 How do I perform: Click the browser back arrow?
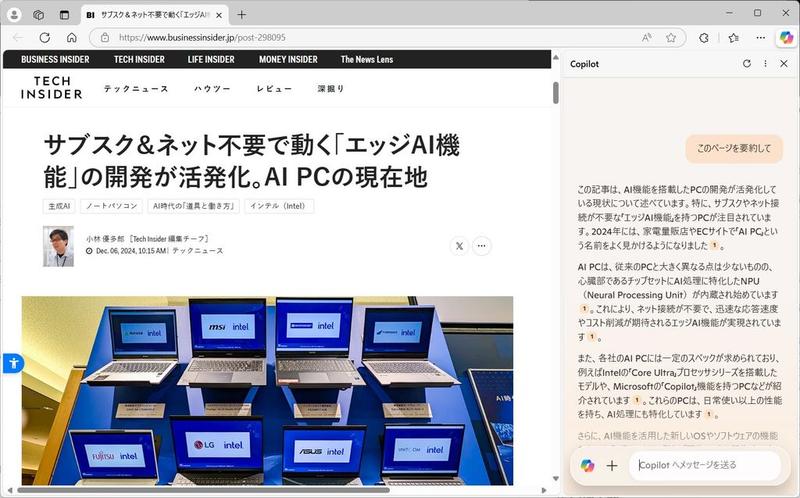pyautogui.click(x=18, y=37)
